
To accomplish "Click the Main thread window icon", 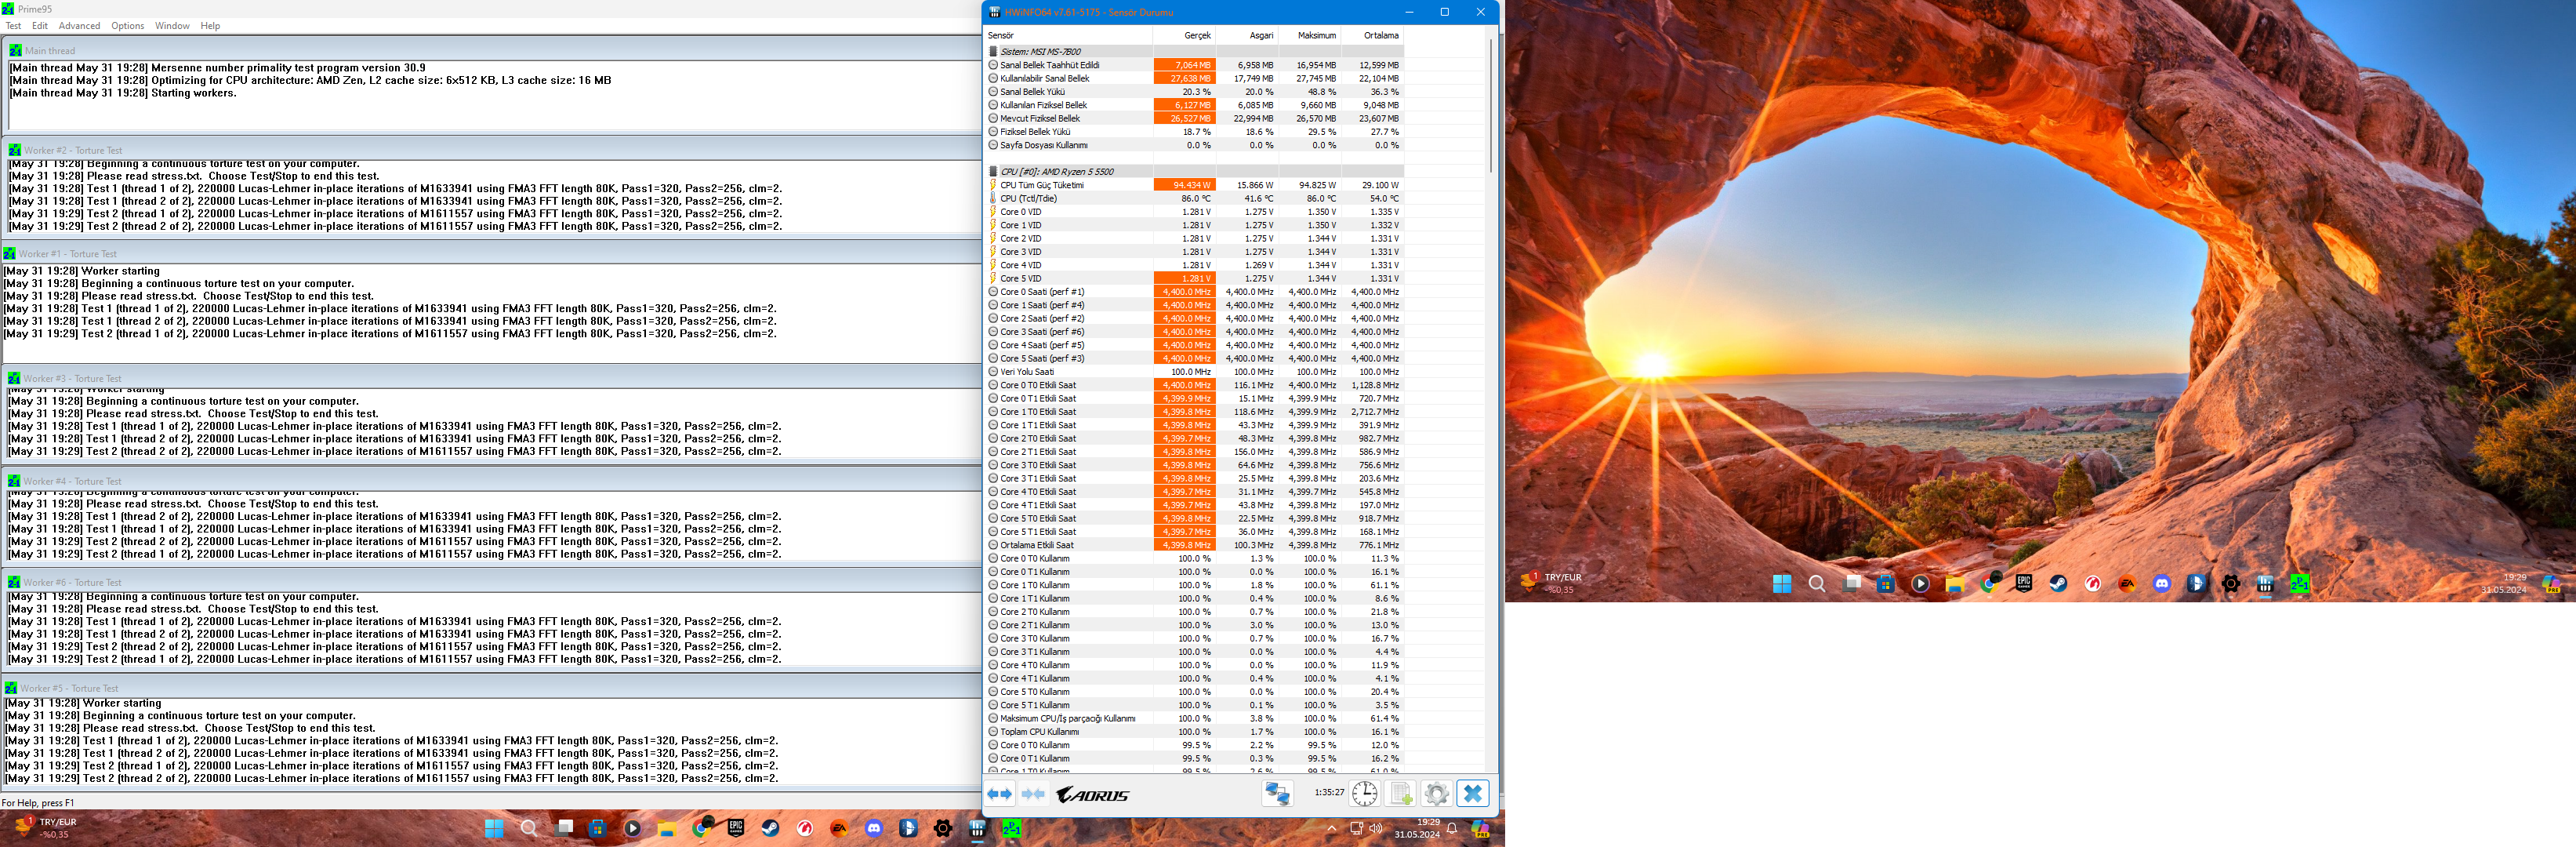I will coord(15,50).
